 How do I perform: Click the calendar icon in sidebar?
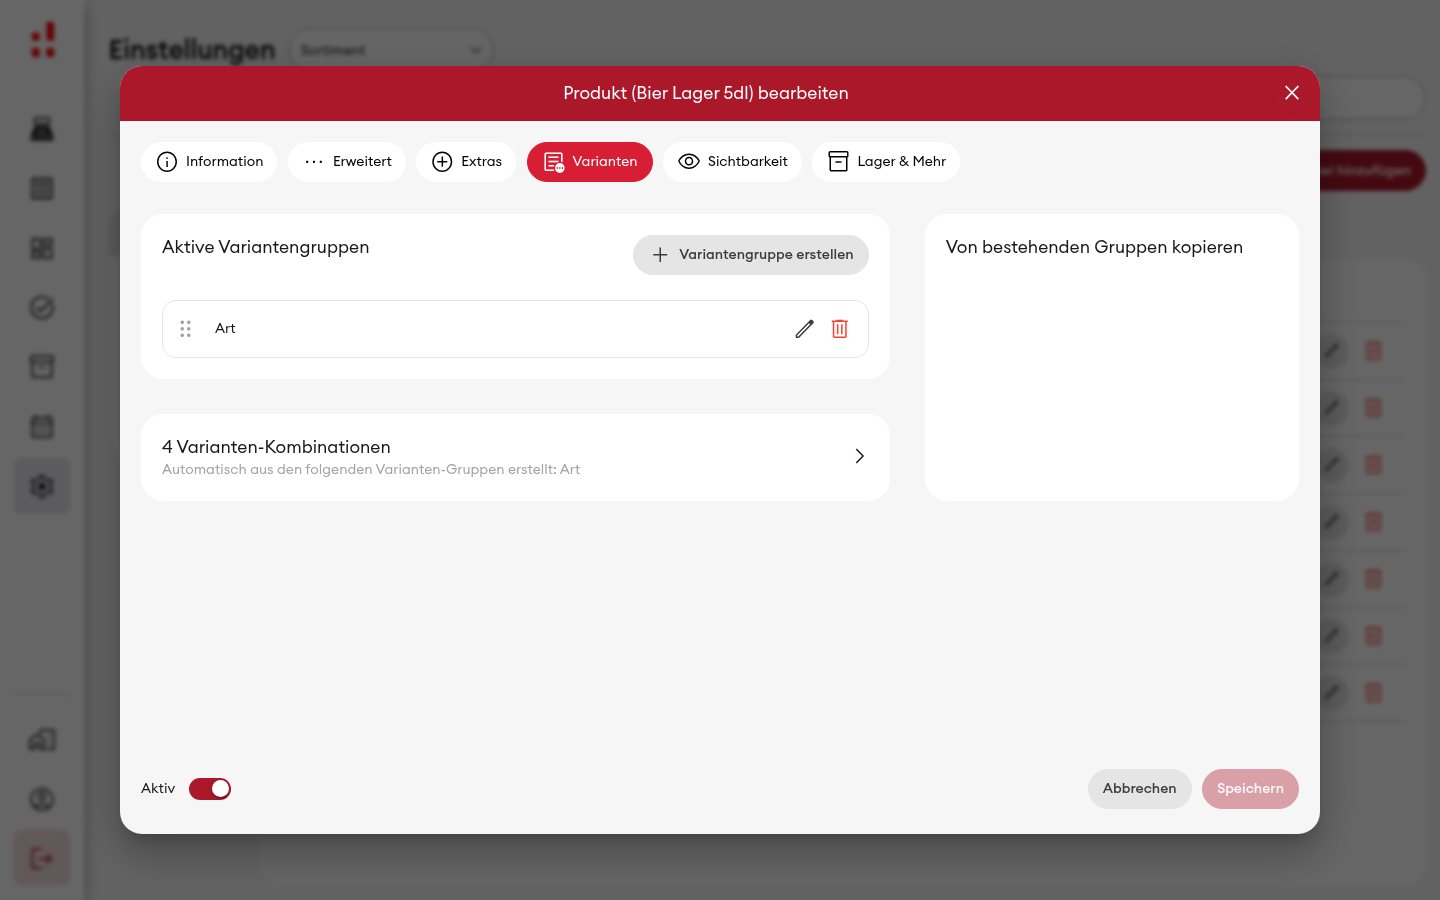42,427
